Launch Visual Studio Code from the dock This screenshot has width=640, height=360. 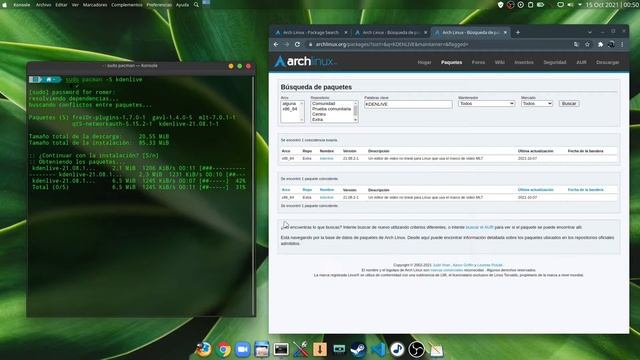[x=378, y=349]
